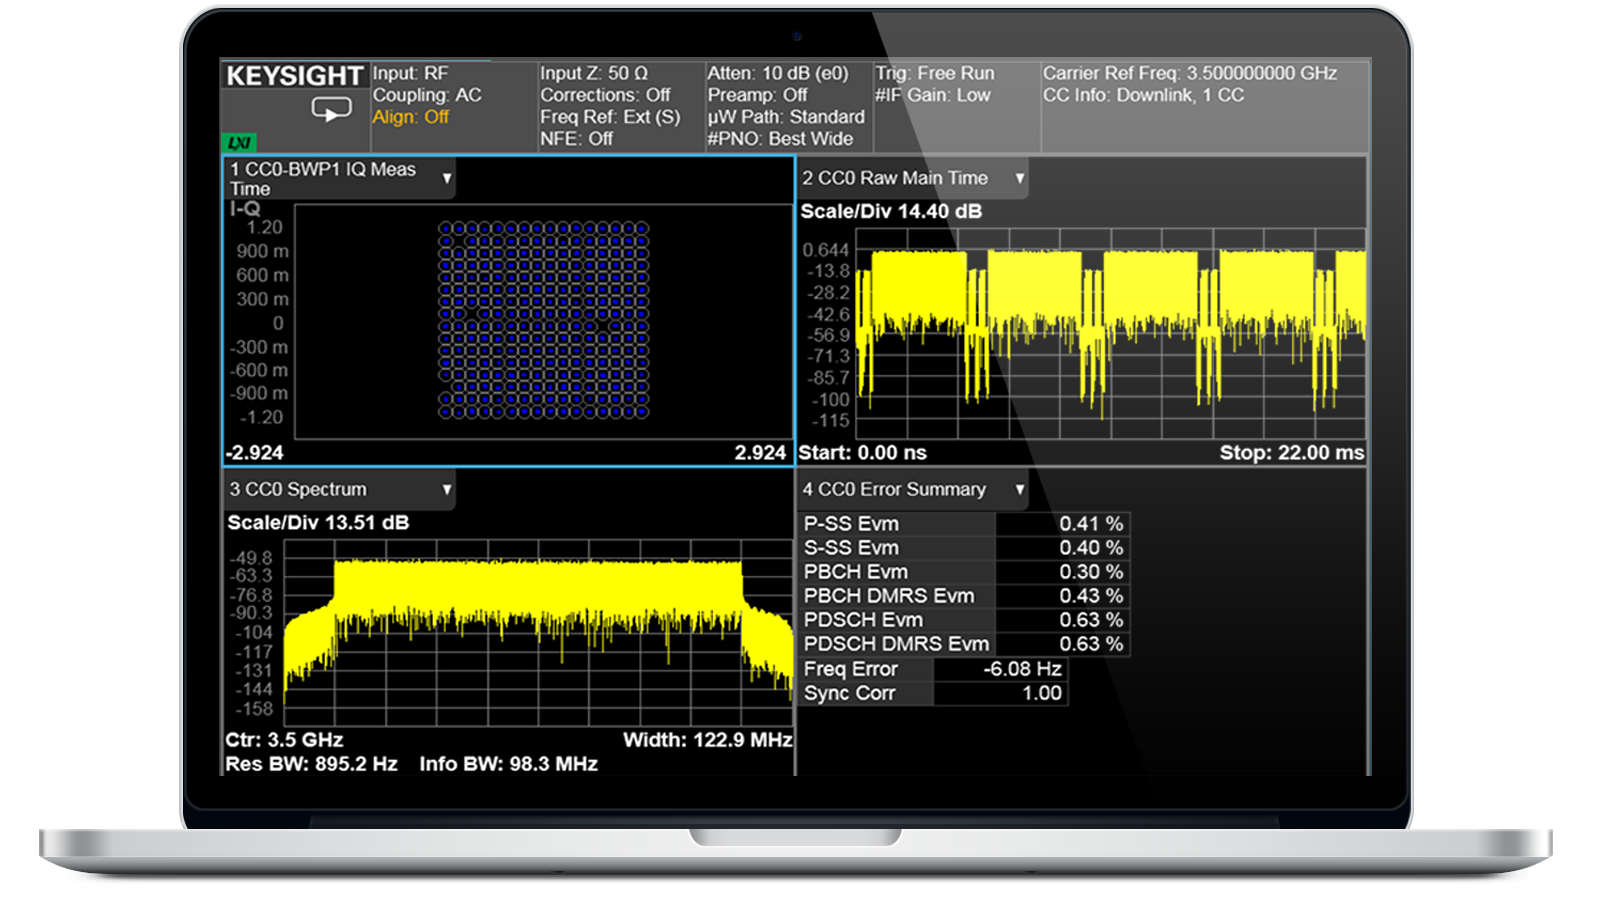Open the CC0-BWP1 IQ Meas Time dropdown

pos(446,179)
